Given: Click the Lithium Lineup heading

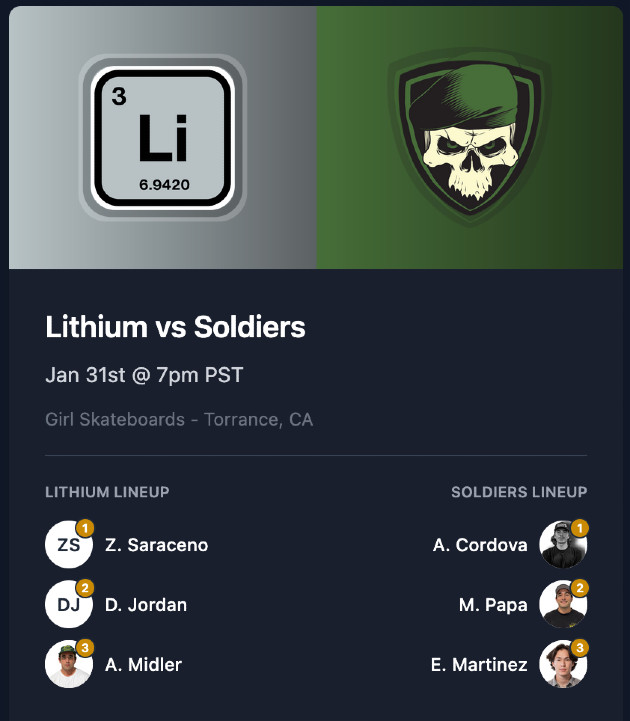Looking at the screenshot, I should (x=107, y=492).
